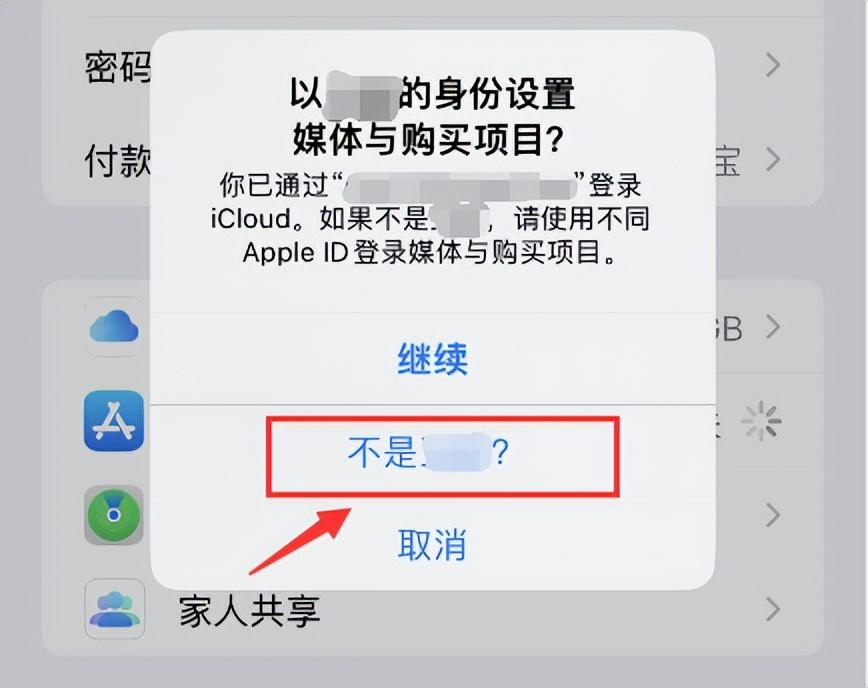Expand the Find My row chevron

[773, 515]
